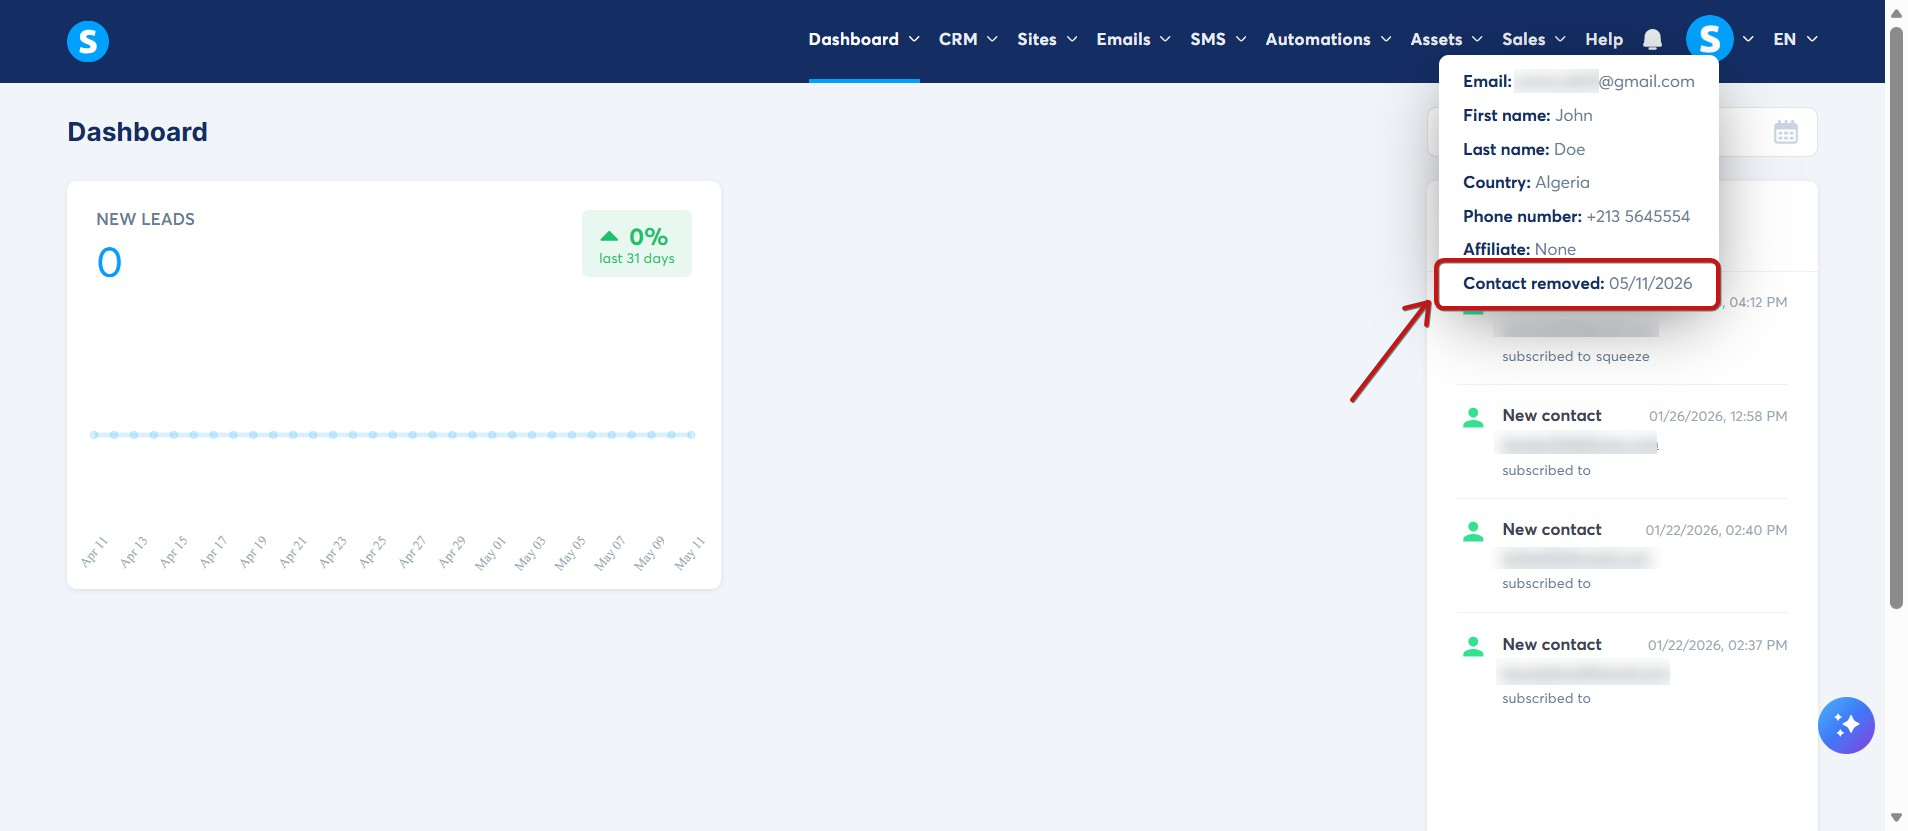
Task: Open the AI assistant sparkle button
Action: [x=1846, y=725]
